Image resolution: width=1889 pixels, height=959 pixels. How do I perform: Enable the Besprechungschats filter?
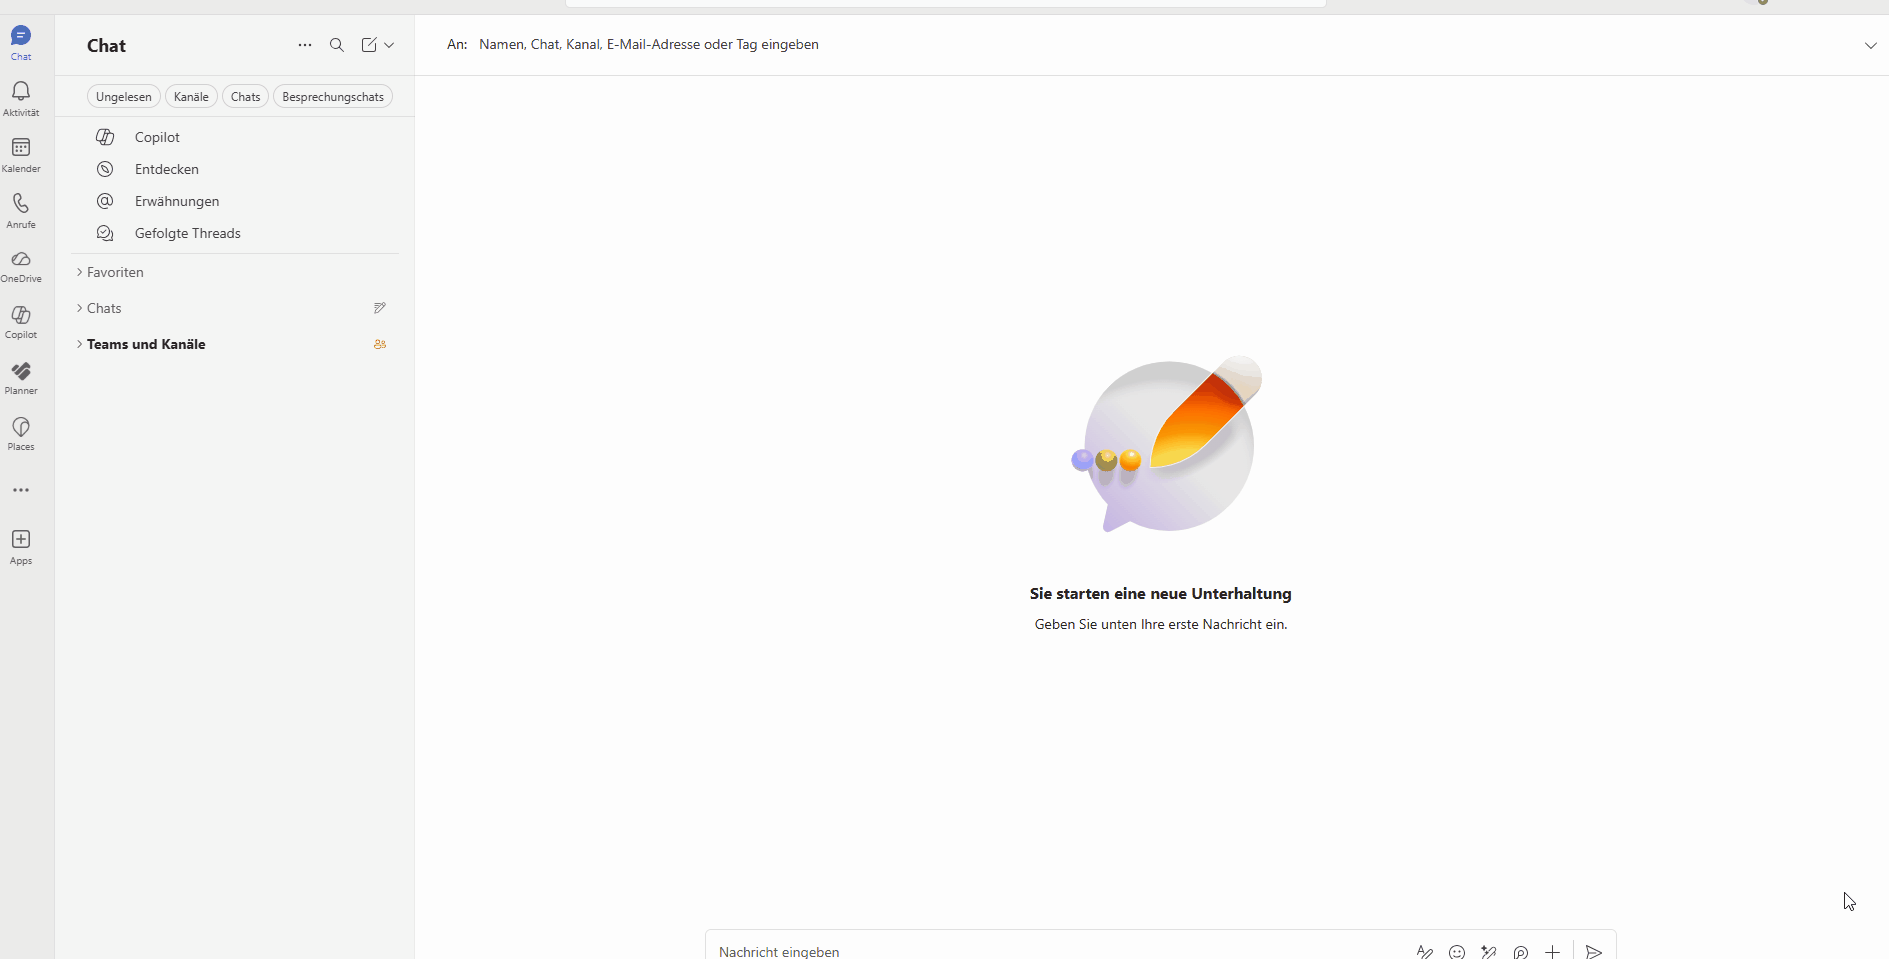333,97
